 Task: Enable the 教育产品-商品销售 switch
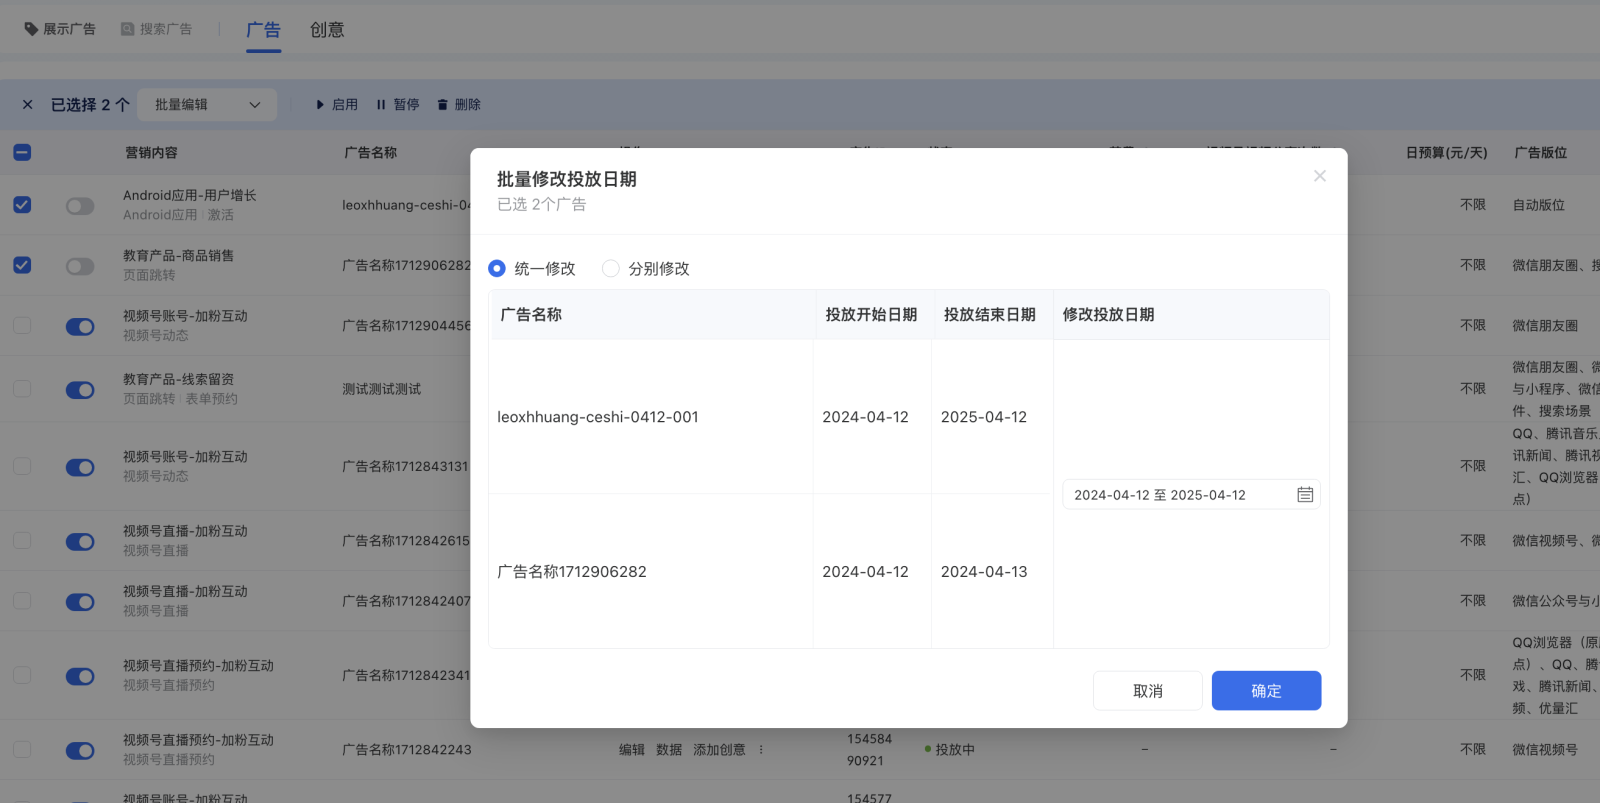80,266
